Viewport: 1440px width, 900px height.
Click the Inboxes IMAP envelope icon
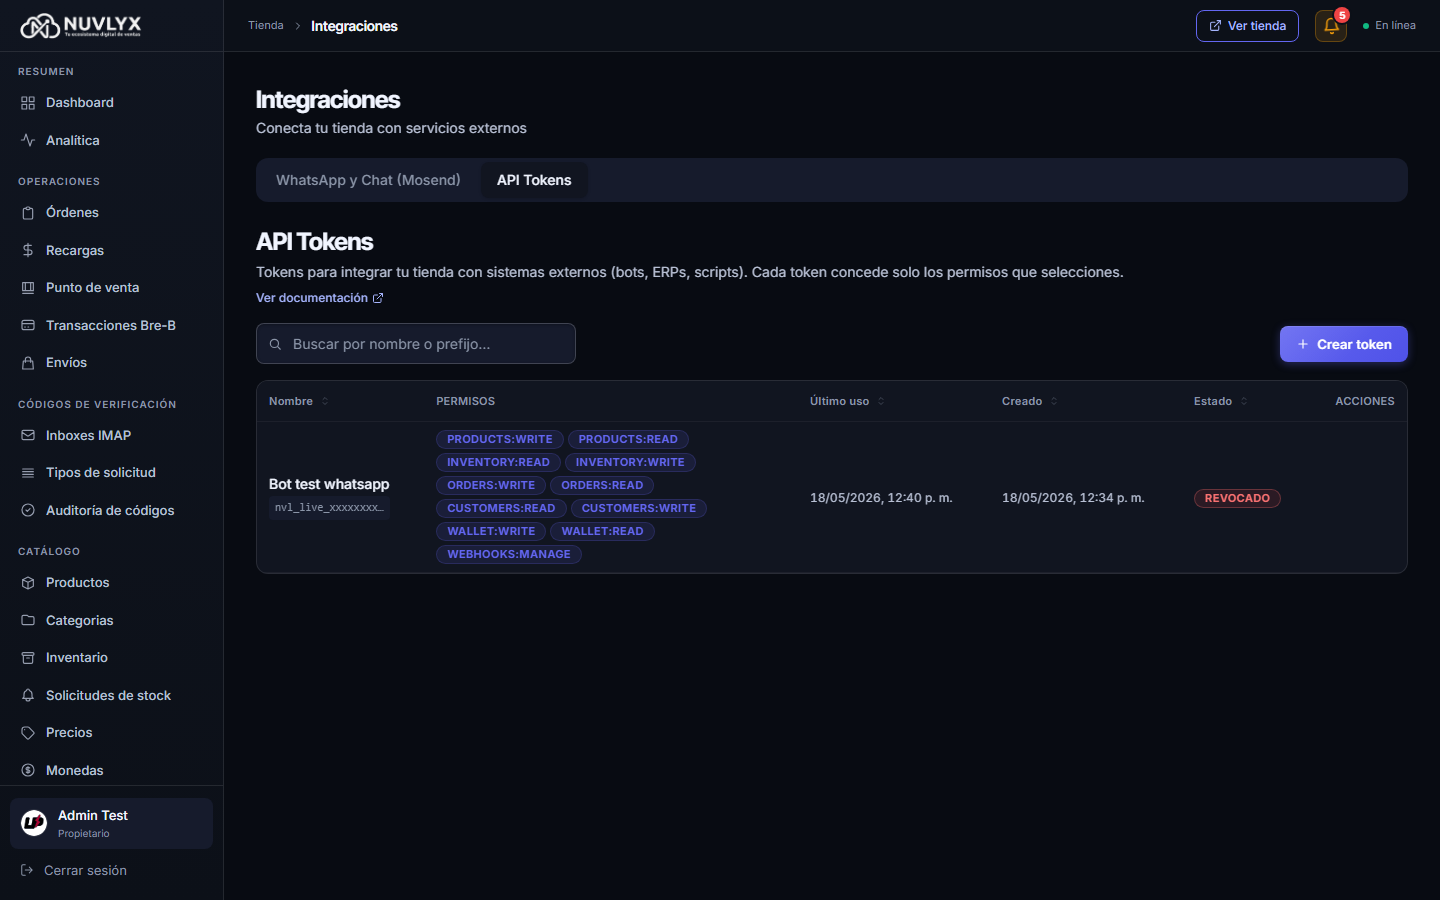point(28,435)
